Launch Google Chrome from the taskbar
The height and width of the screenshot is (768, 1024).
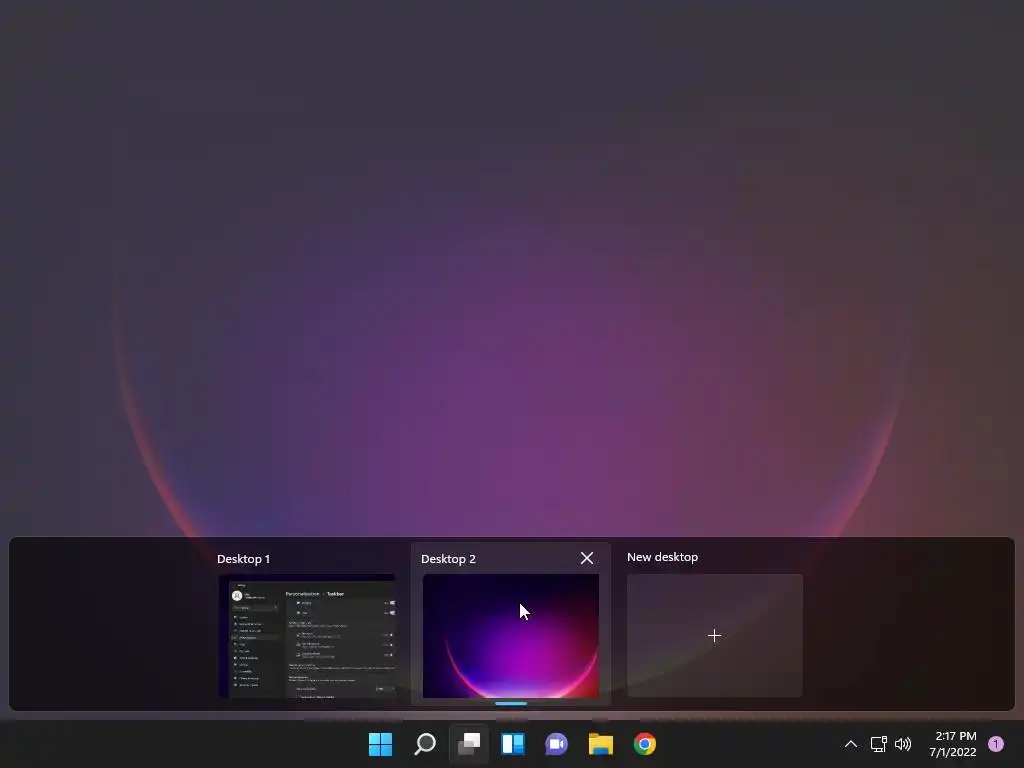pos(645,744)
